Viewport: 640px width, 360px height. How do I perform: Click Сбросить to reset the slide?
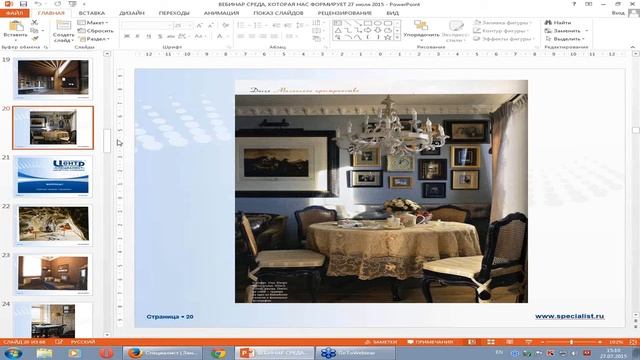click(x=96, y=31)
